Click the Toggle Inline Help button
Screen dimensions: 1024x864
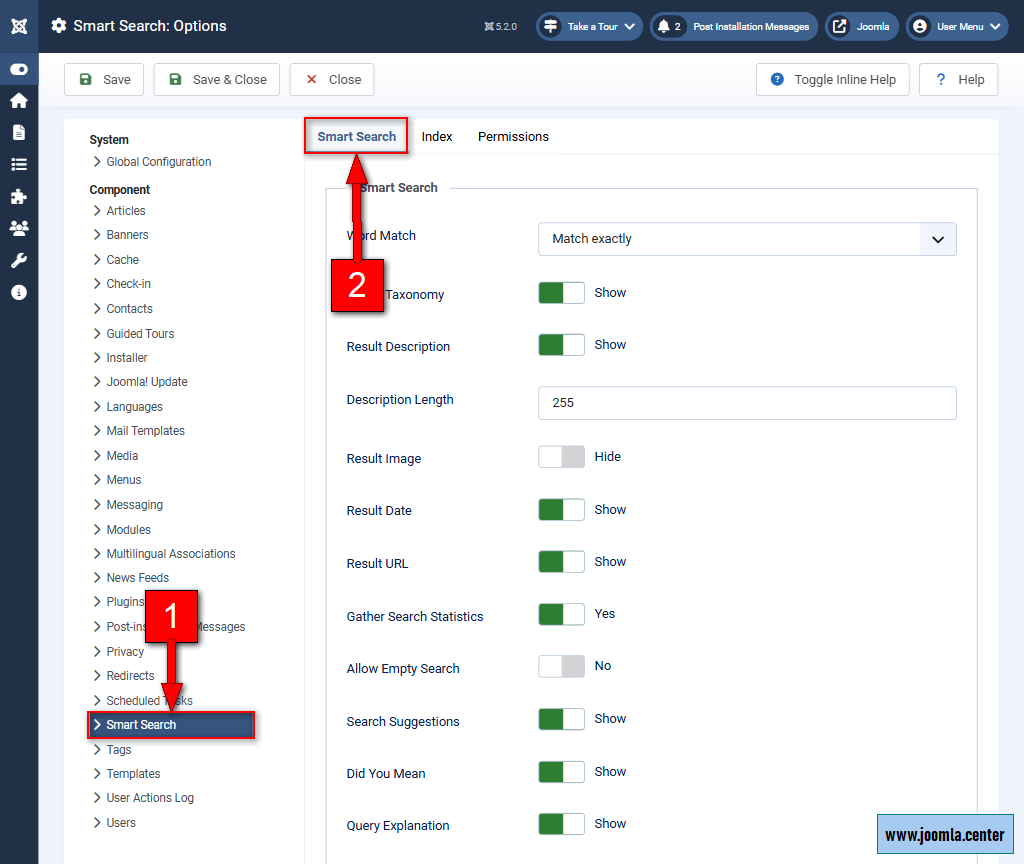coord(833,80)
